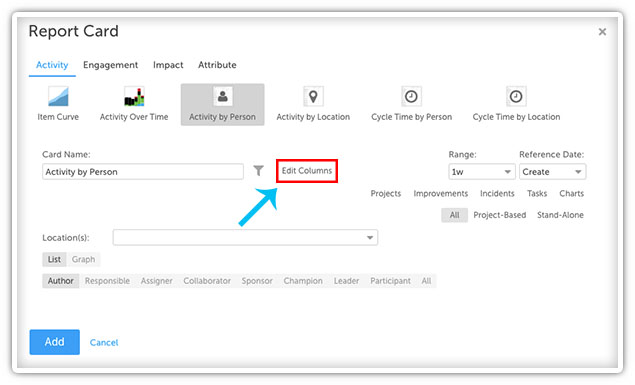Open the Range dropdown
This screenshot has width=635, height=385.
click(x=482, y=172)
